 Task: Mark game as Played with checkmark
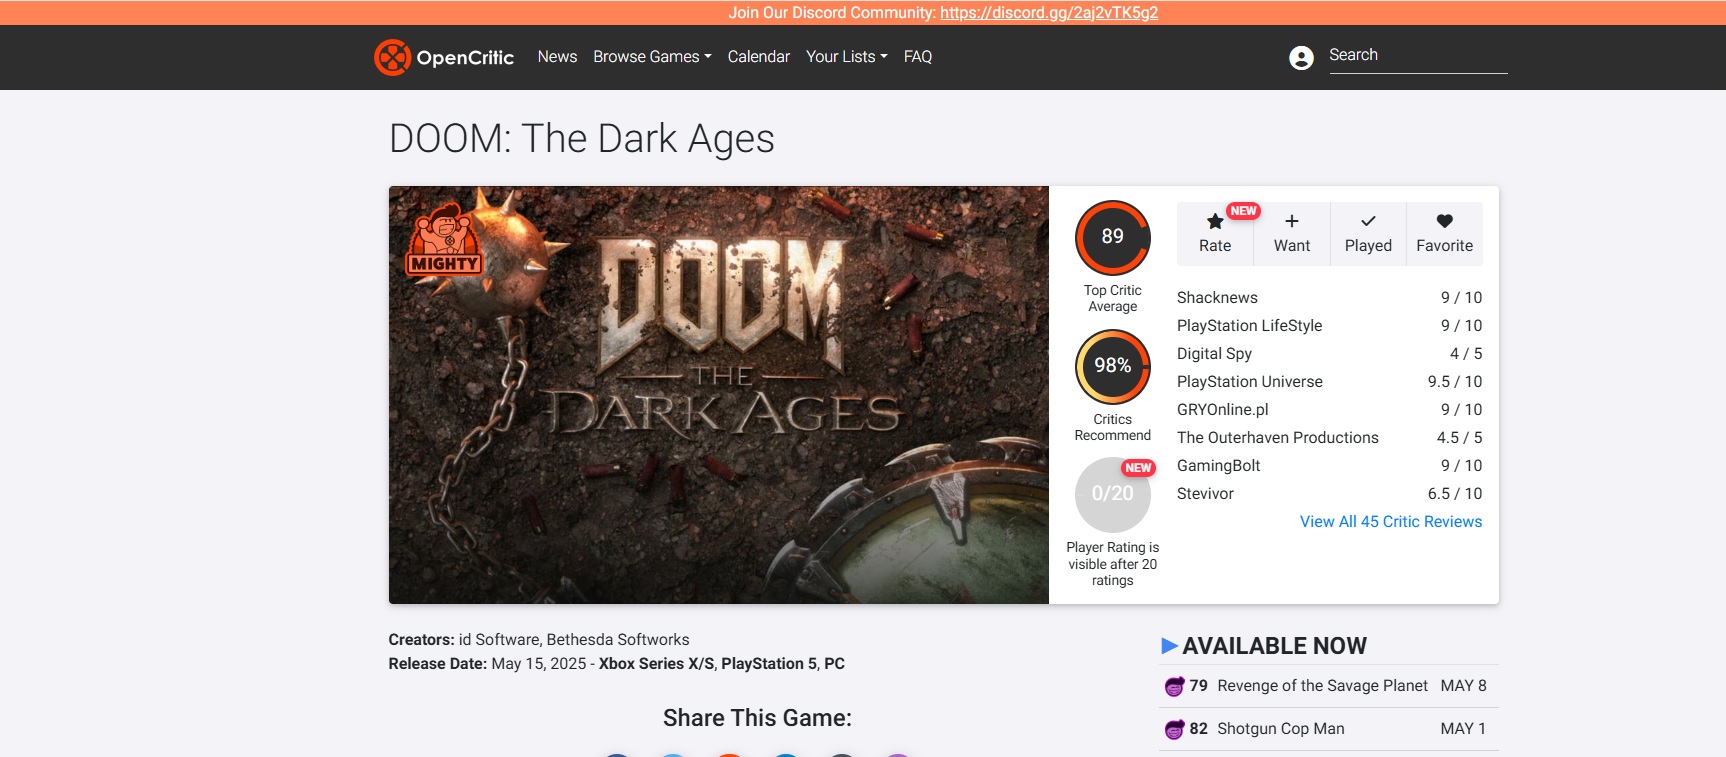click(x=1368, y=234)
